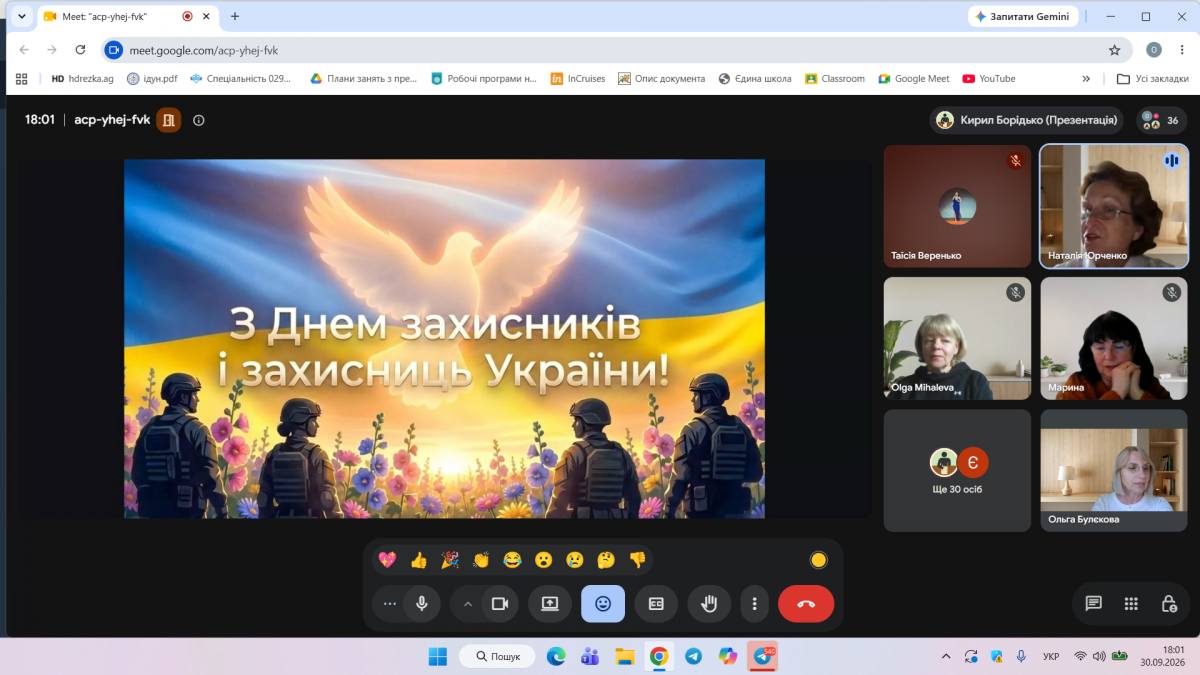Screen dimensions: 1200x675
Task: Toggle the microphone on or off
Action: [422, 604]
